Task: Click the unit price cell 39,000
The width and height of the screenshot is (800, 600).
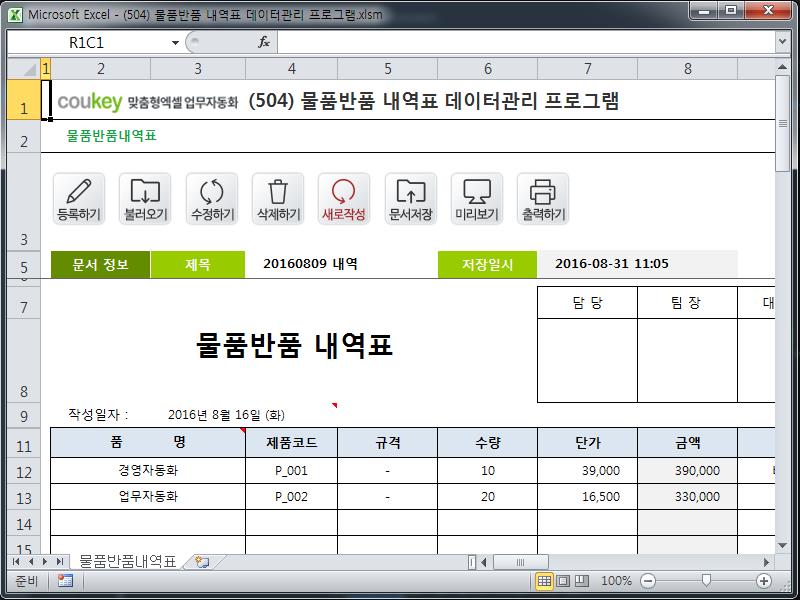Action: (x=587, y=470)
